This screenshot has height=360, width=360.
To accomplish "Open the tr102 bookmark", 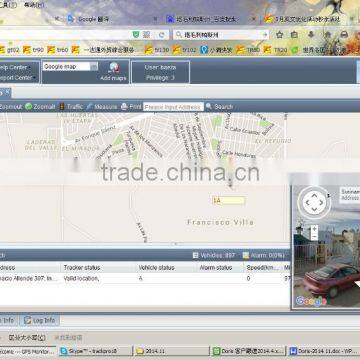I will 184,50.
